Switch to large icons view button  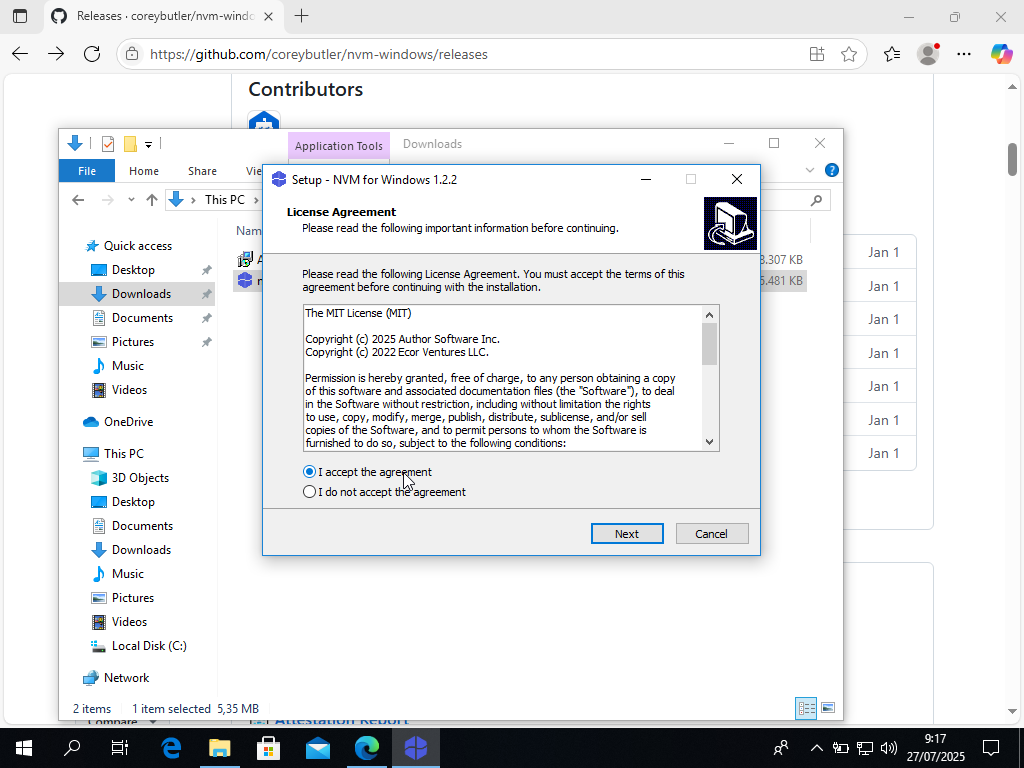click(x=828, y=709)
